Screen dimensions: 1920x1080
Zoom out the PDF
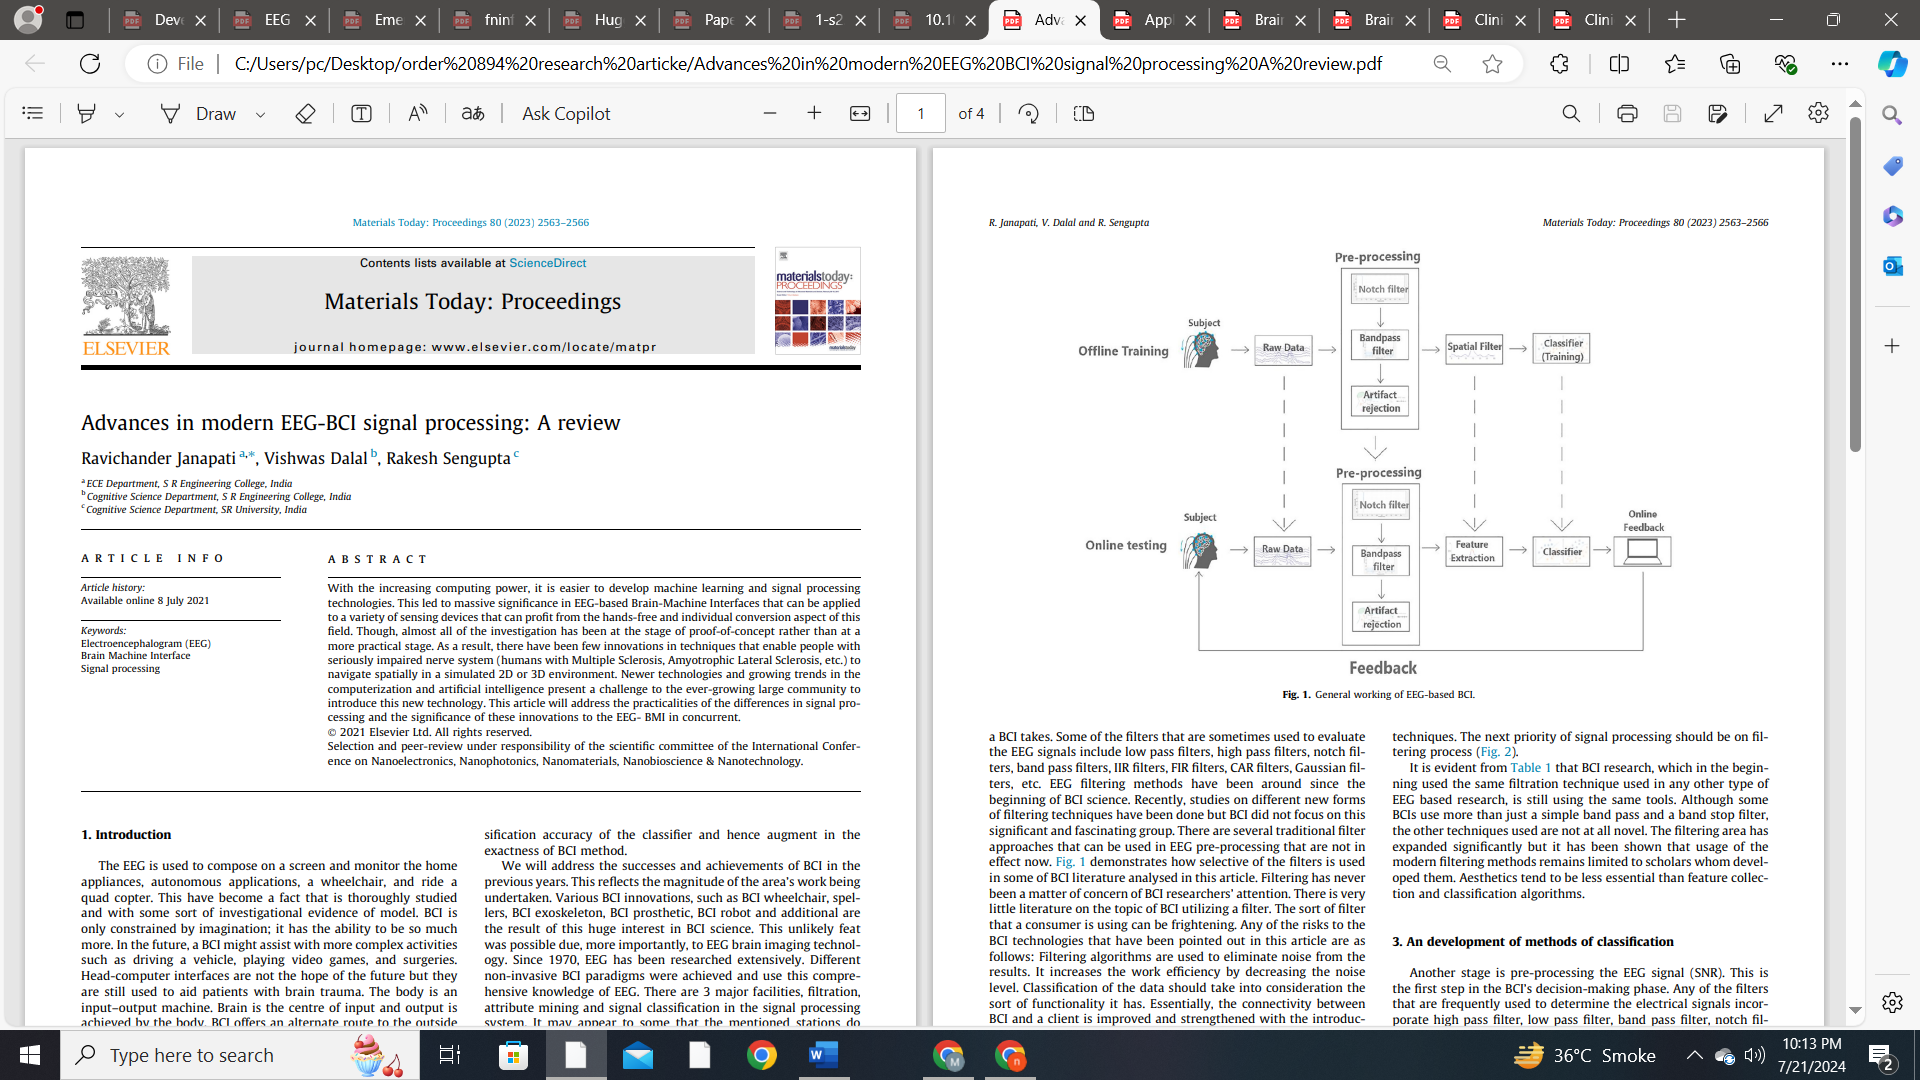tap(770, 113)
